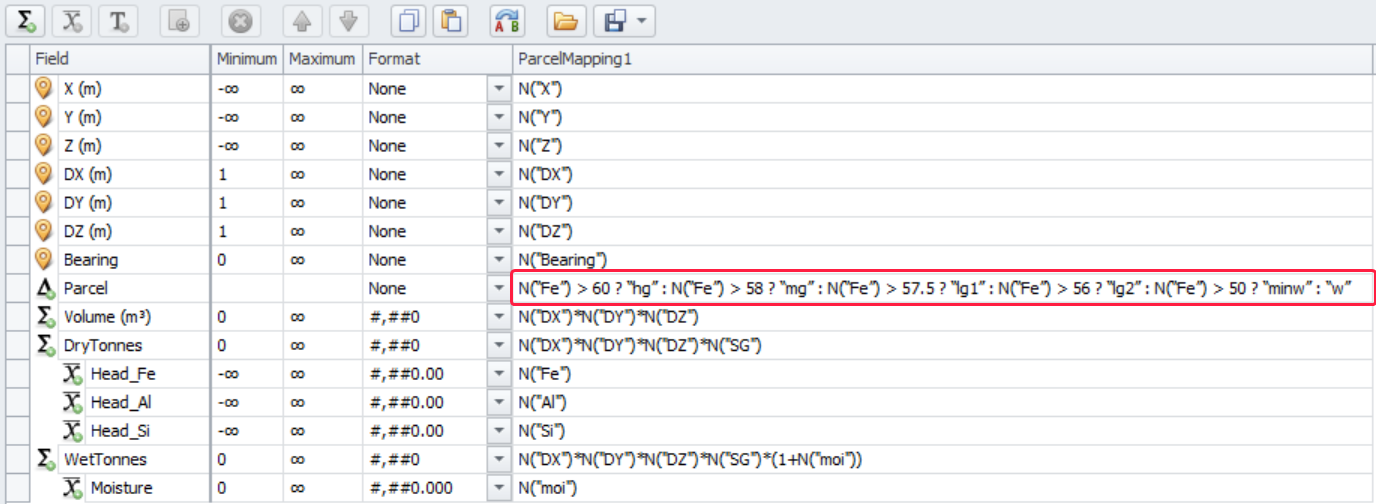Select the Head_Al field name
The width and height of the screenshot is (1376, 504).
click(x=123, y=402)
